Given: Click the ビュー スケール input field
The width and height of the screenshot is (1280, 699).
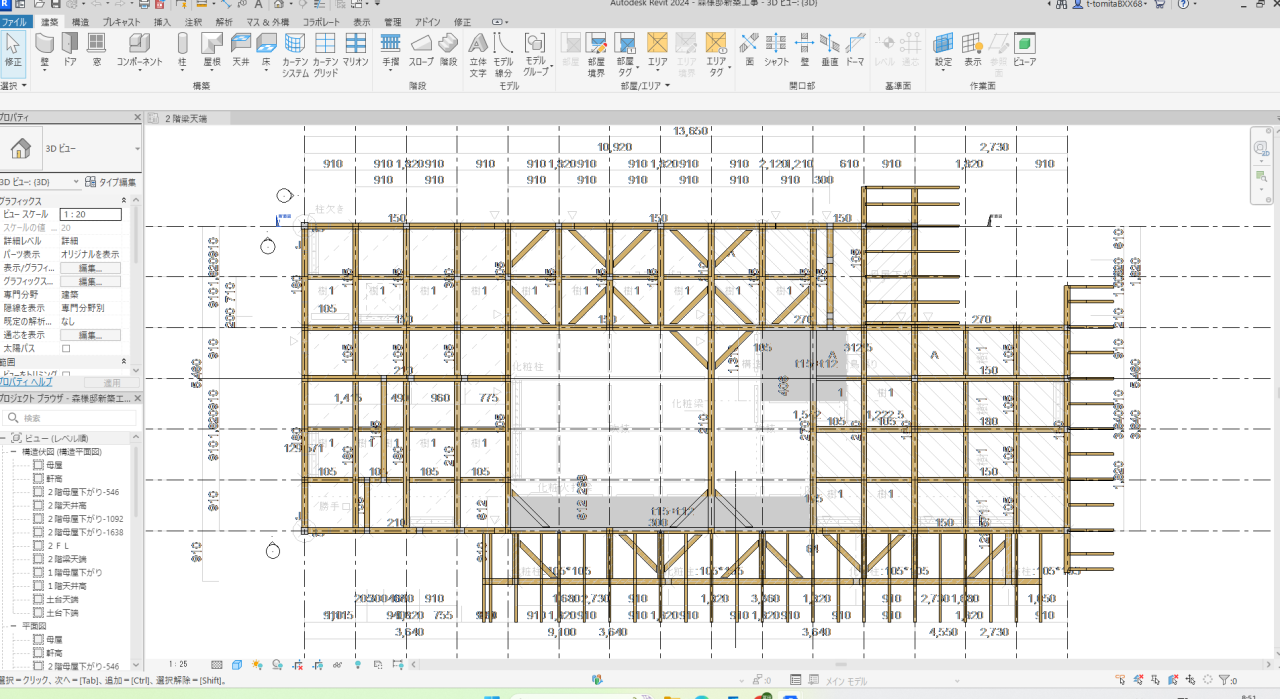Looking at the screenshot, I should [90, 214].
